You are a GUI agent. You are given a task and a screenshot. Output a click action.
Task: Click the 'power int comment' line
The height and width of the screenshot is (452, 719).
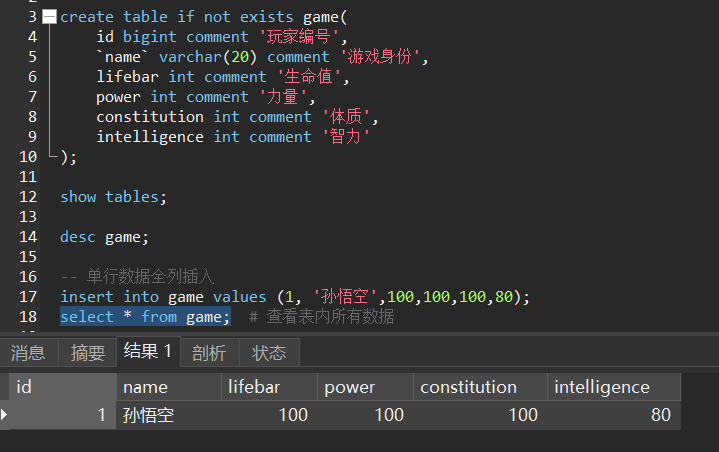point(205,97)
